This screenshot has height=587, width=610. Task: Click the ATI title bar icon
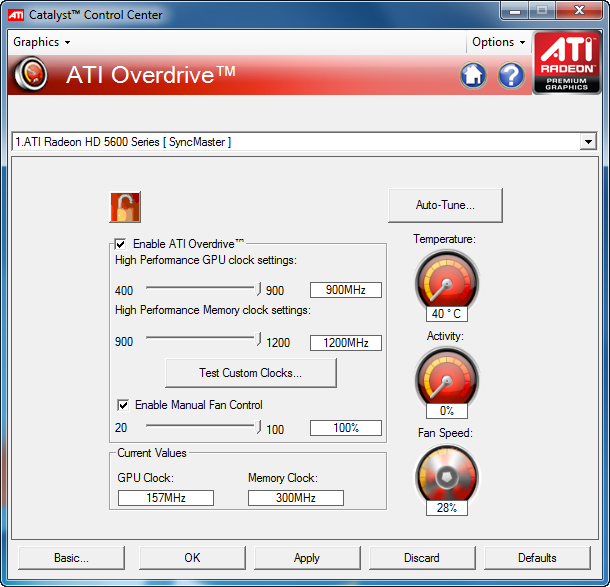pos(16,15)
